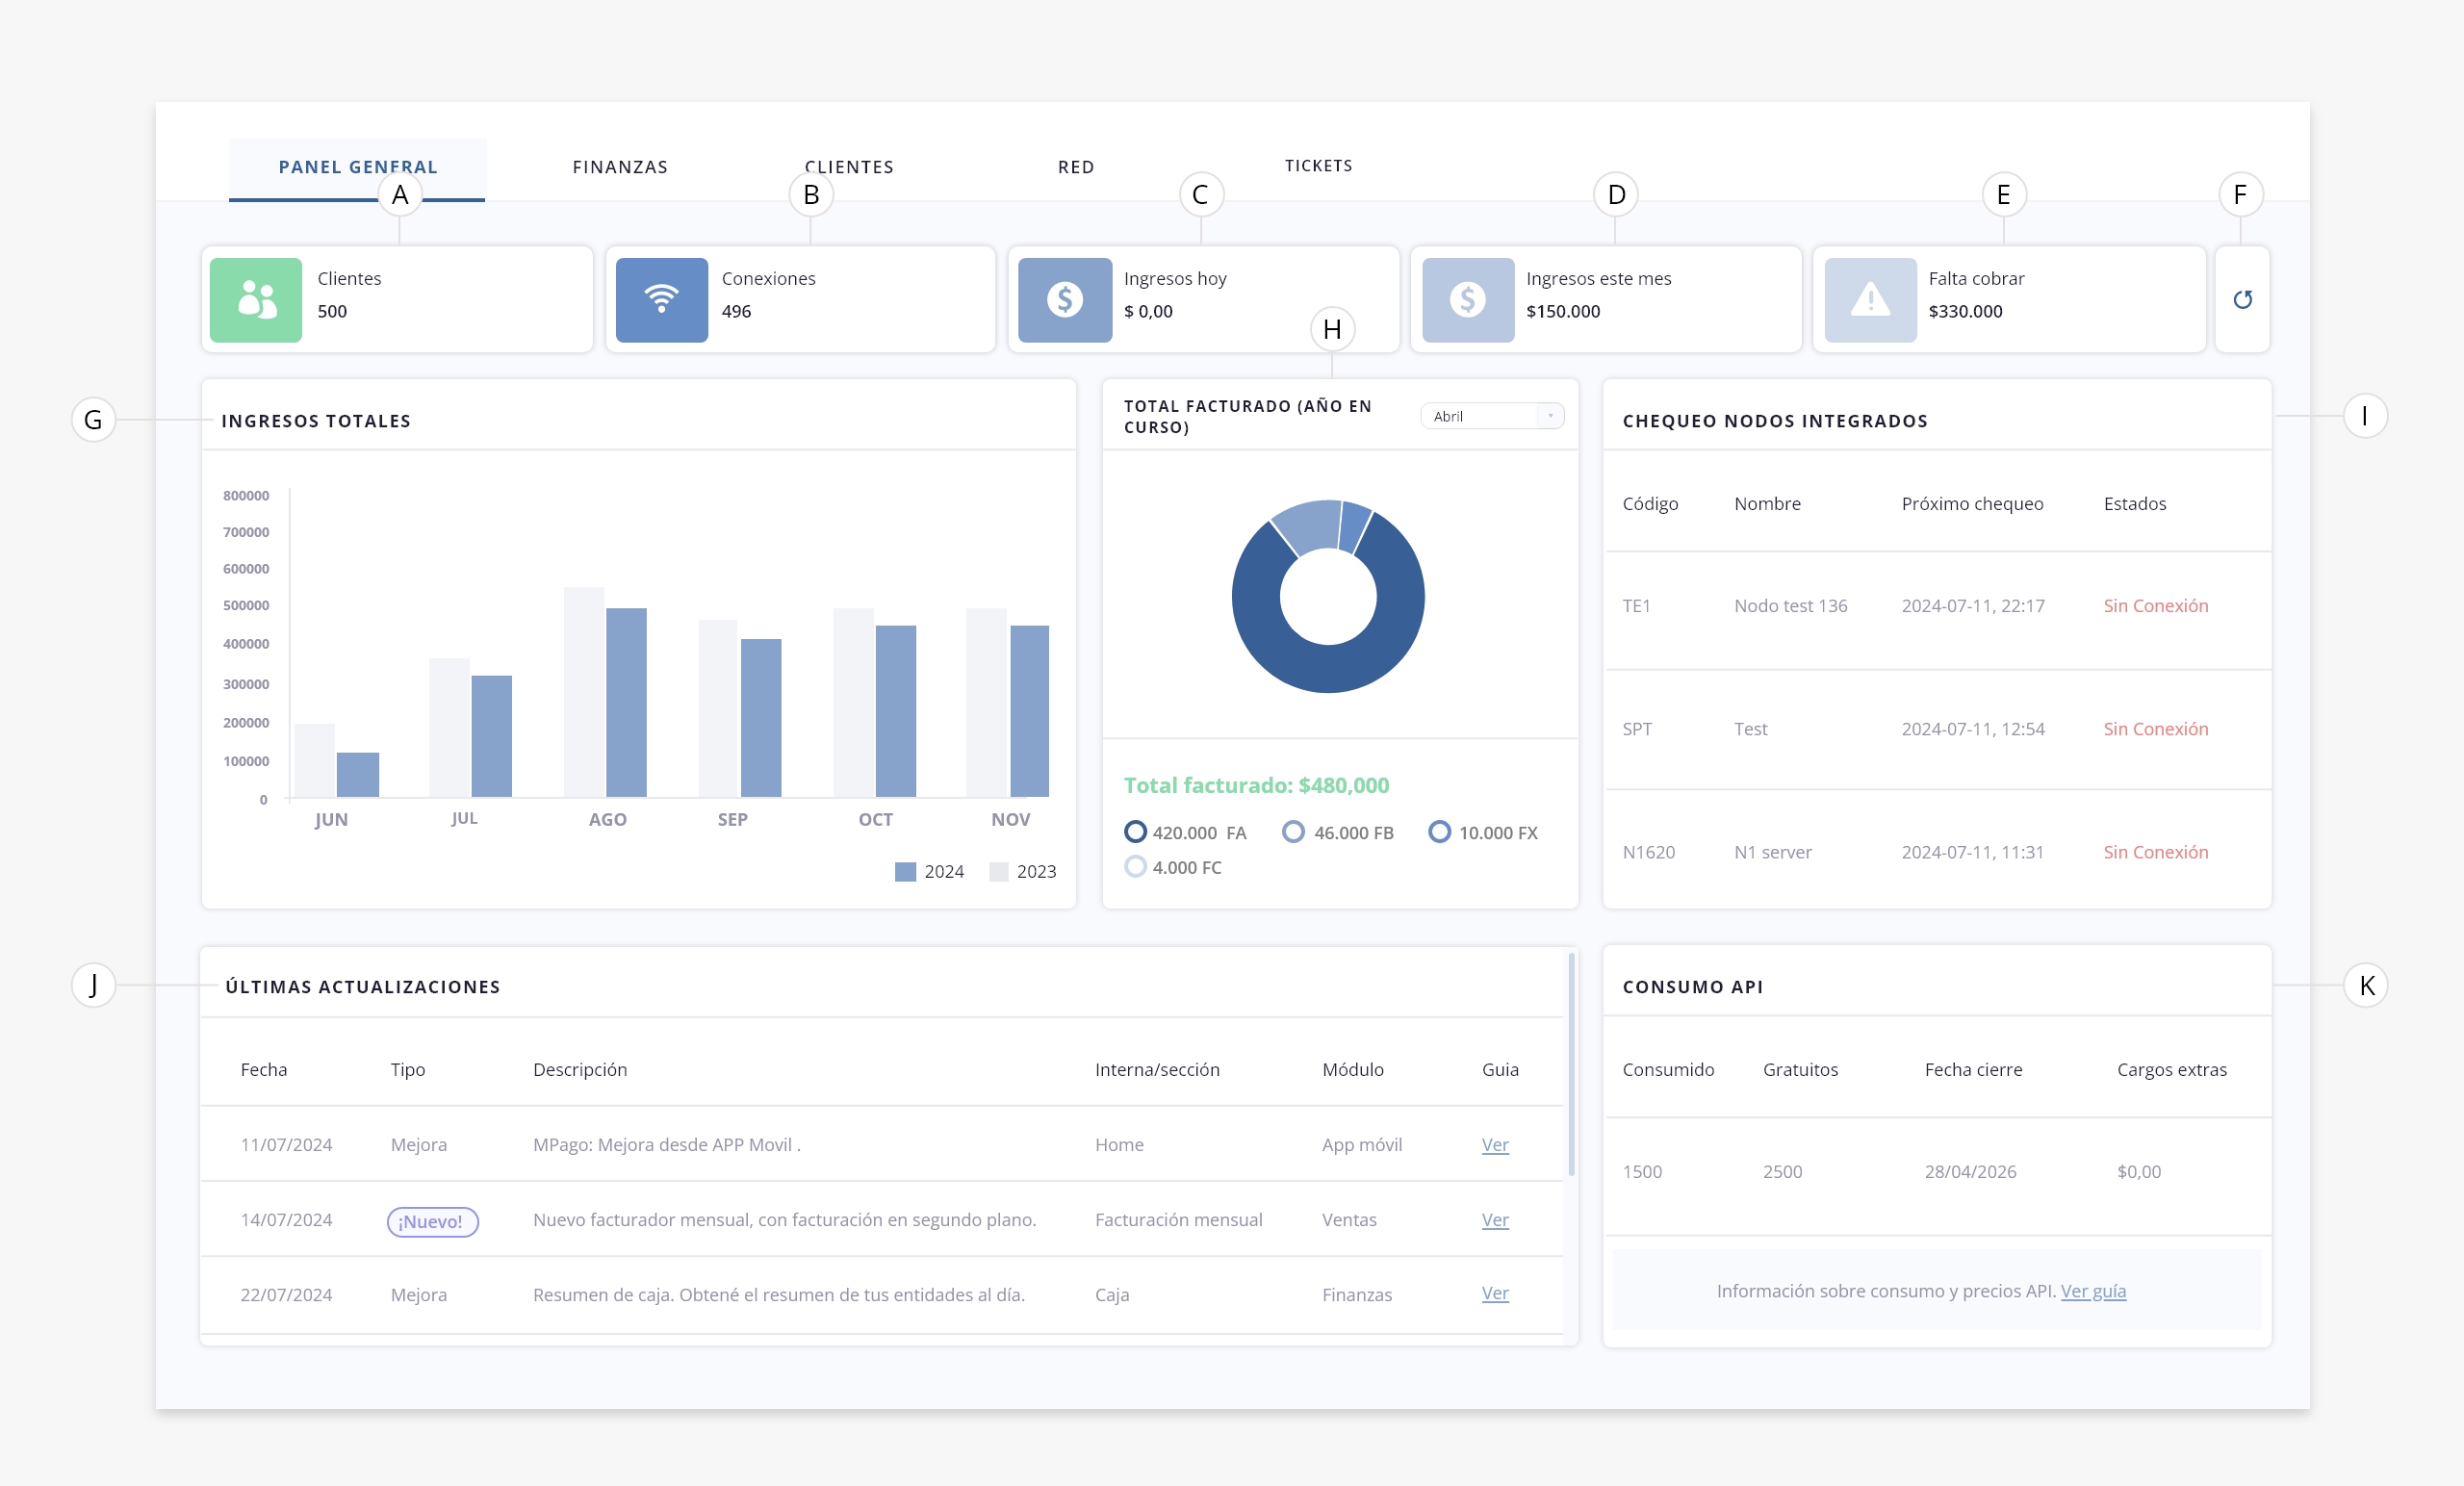Click the Ver guía API link
The height and width of the screenshot is (1486, 2464).
[2093, 1291]
